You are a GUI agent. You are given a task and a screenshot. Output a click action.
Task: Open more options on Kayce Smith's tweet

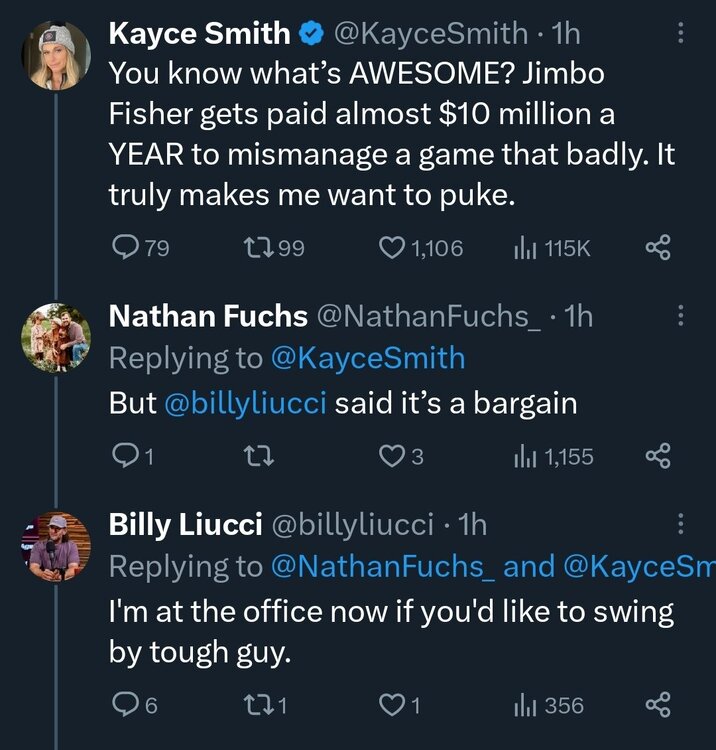click(681, 33)
